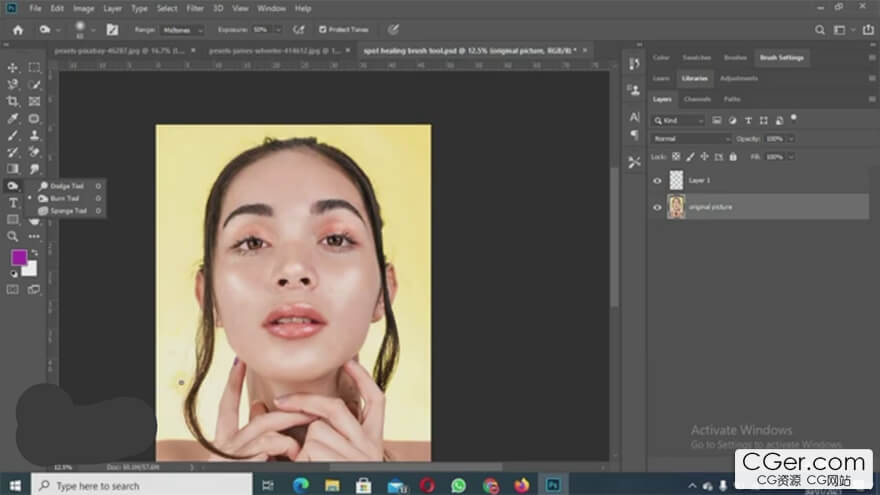880x495 pixels.
Task: Filter layers by type layers icon
Action: (x=748, y=121)
